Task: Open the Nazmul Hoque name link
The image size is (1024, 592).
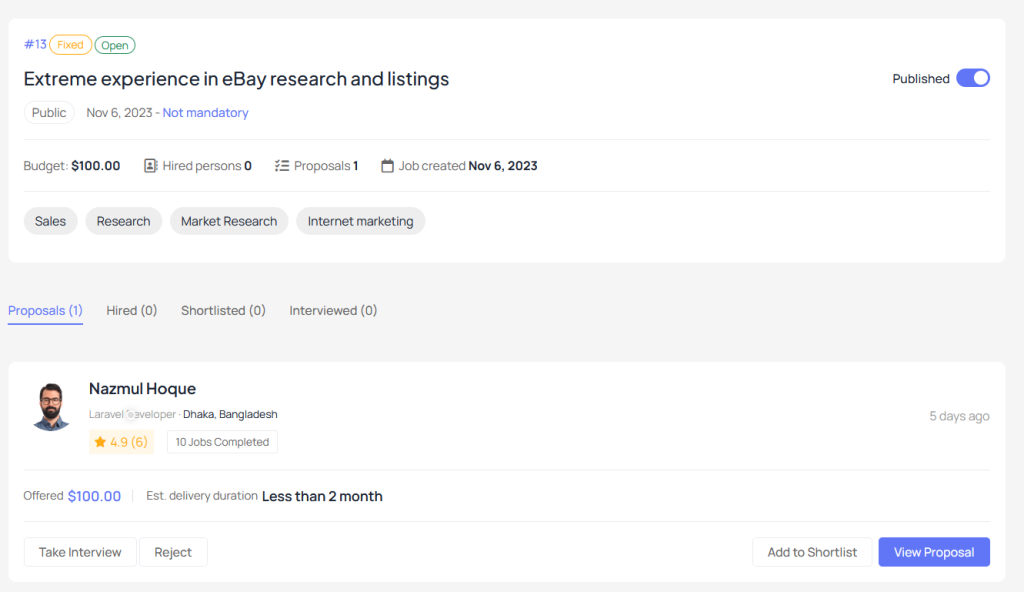Action: click(x=142, y=389)
